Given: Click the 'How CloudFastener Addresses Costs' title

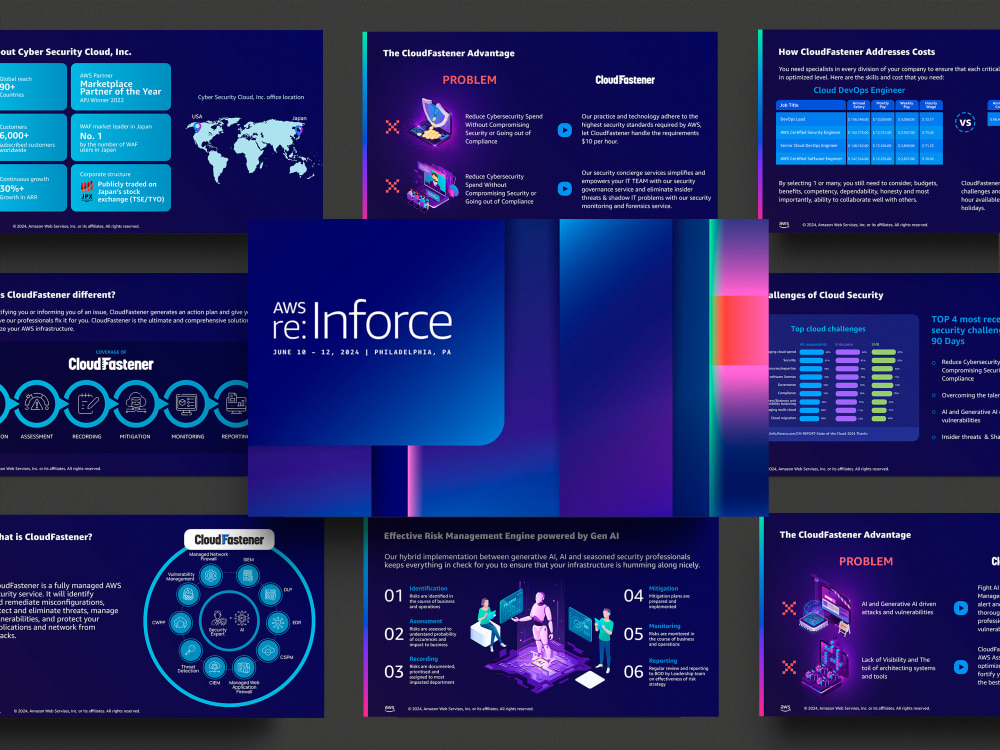Looking at the screenshot, I should 857,52.
